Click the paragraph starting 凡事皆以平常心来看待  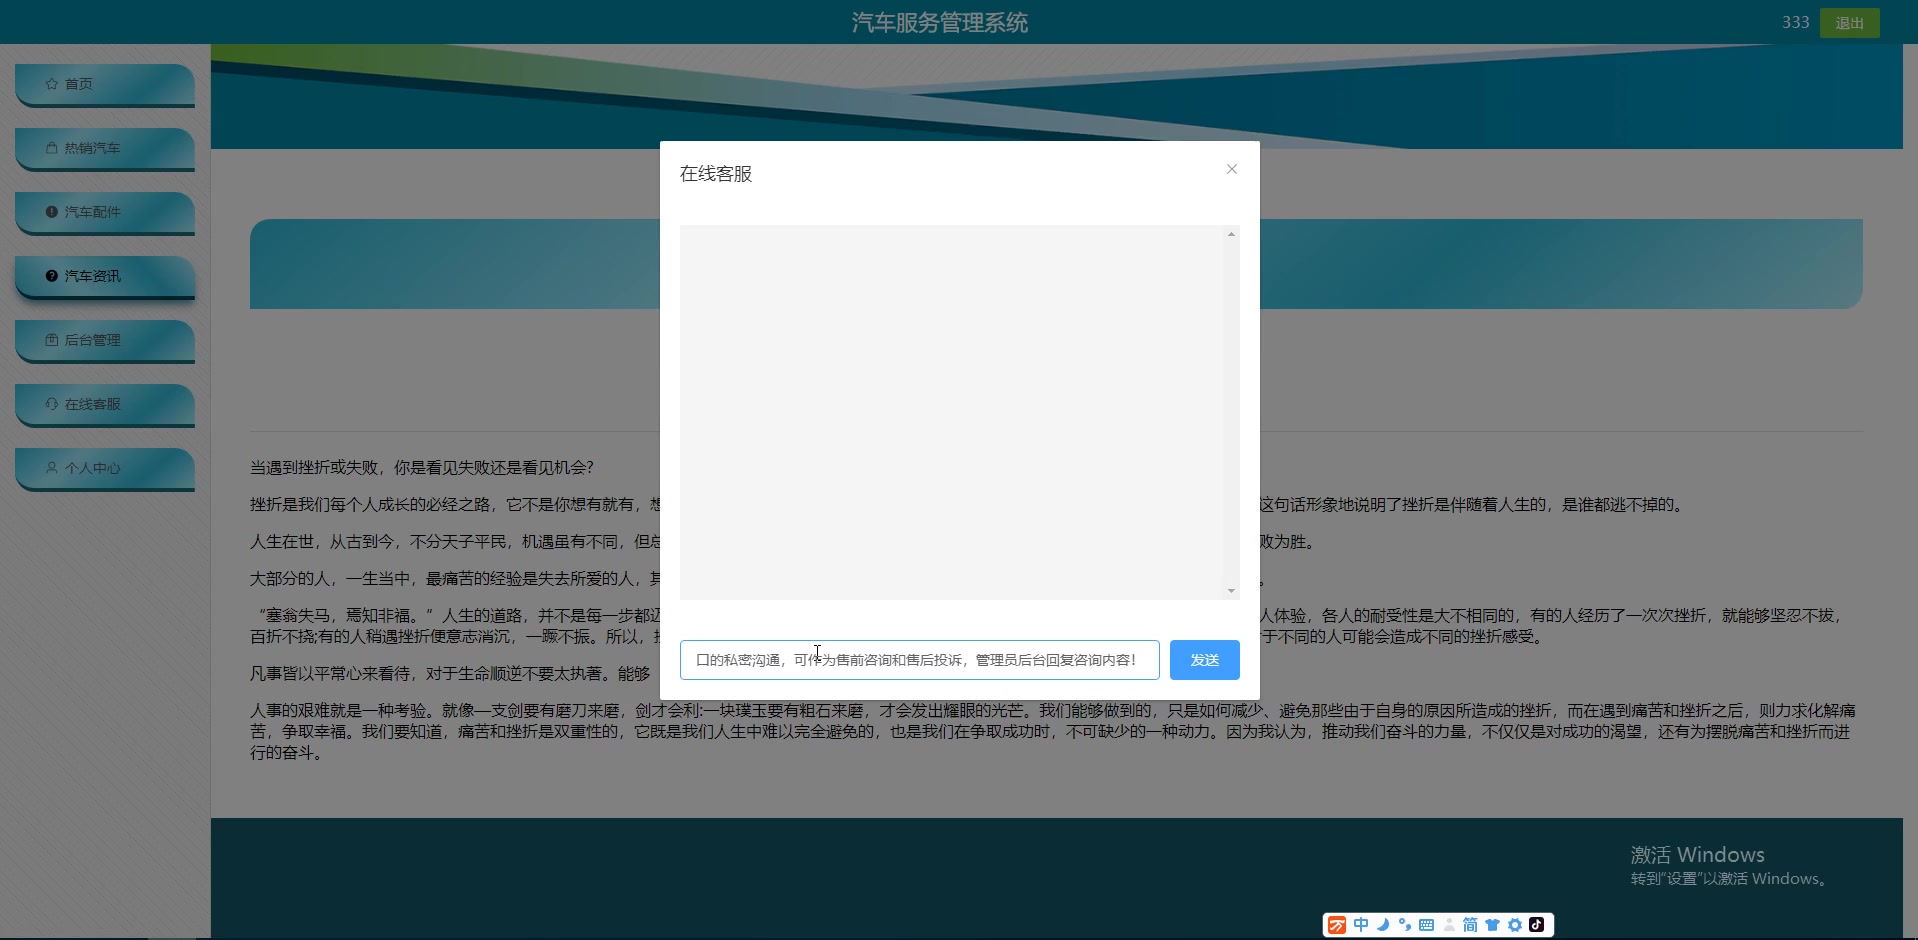(x=450, y=673)
